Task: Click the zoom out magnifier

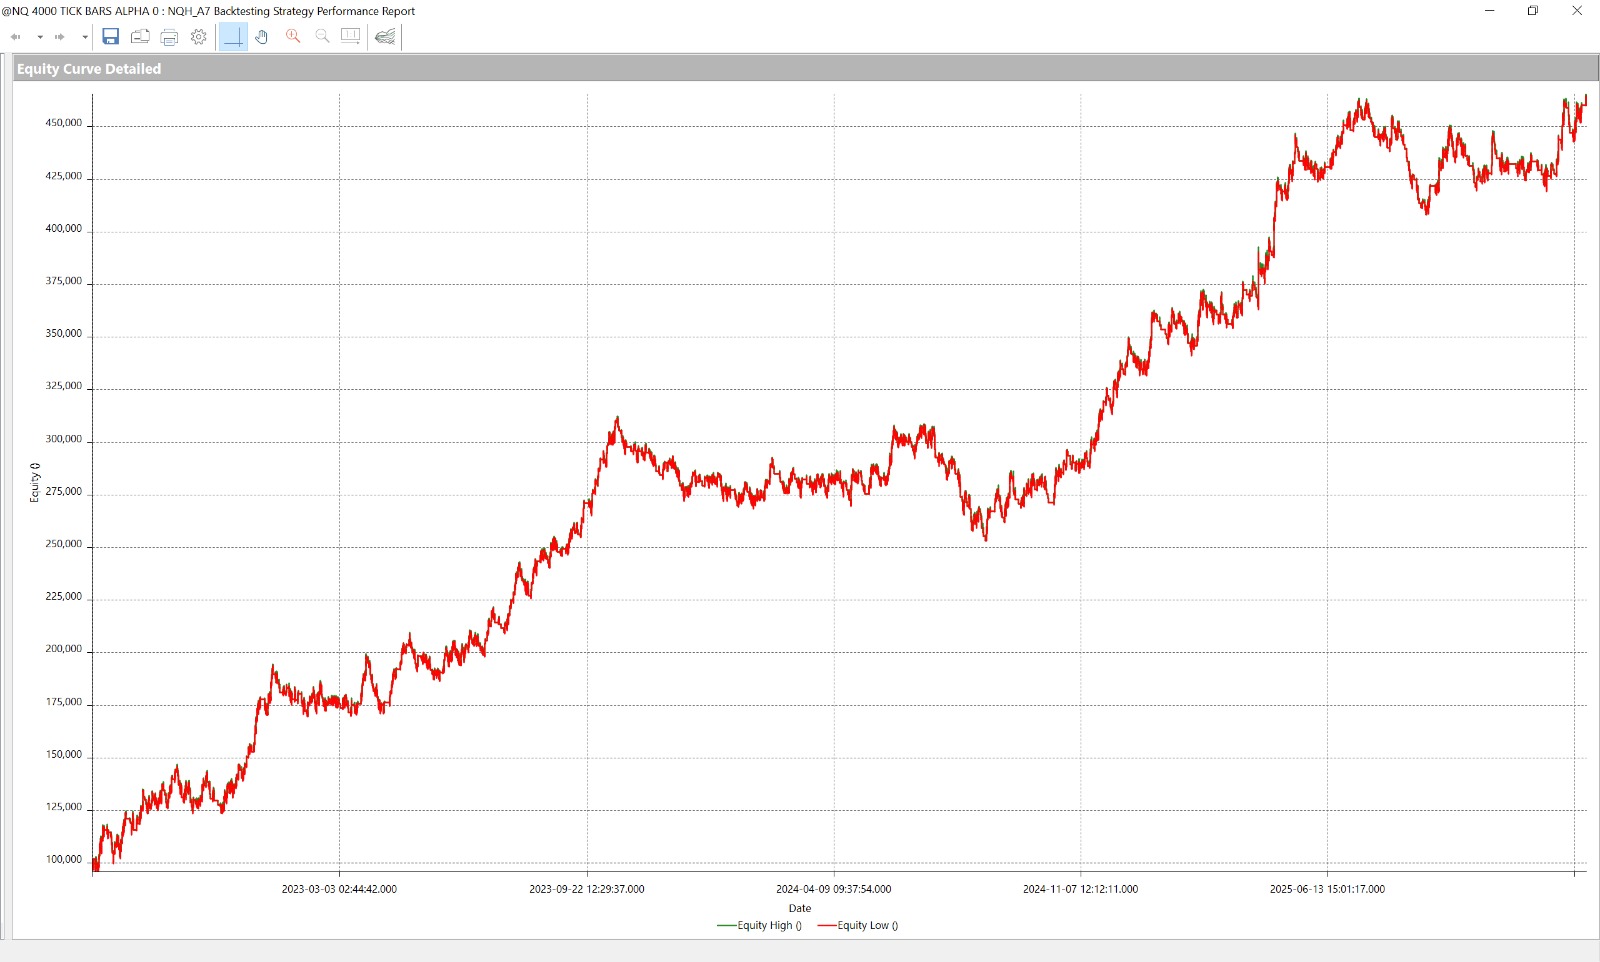Action: 322,36
